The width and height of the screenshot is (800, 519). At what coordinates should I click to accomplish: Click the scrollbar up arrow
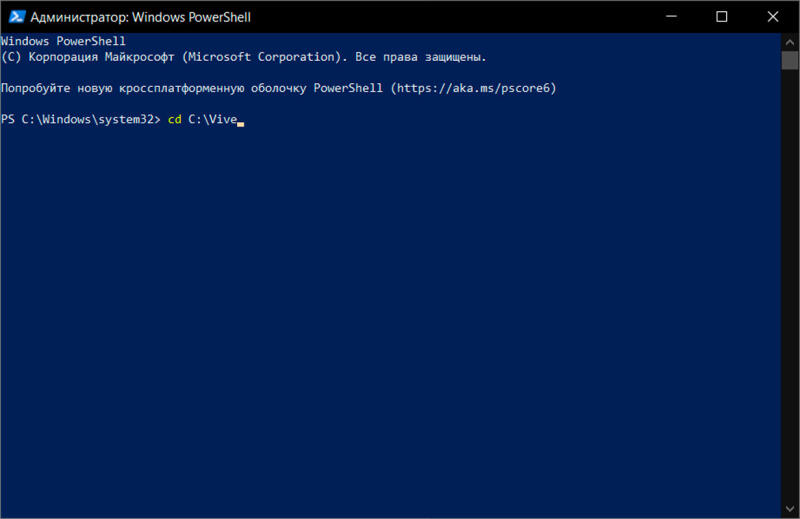point(790,42)
